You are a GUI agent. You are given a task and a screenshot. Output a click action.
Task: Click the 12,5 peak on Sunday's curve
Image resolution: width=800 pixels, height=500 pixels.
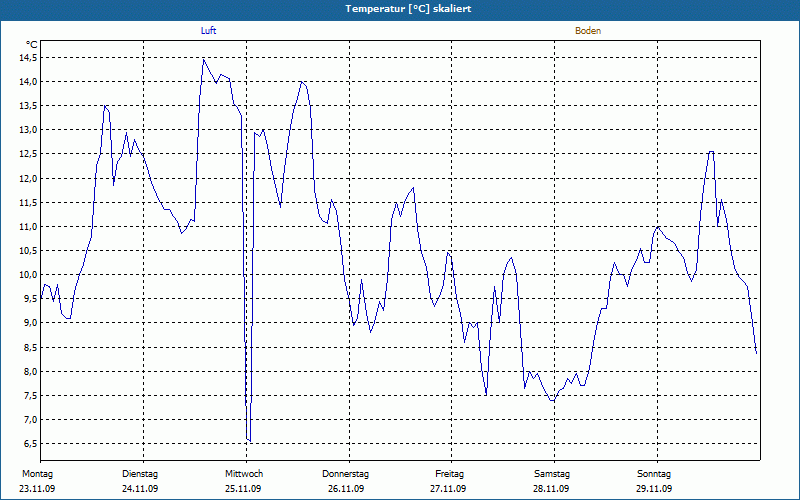(711, 152)
